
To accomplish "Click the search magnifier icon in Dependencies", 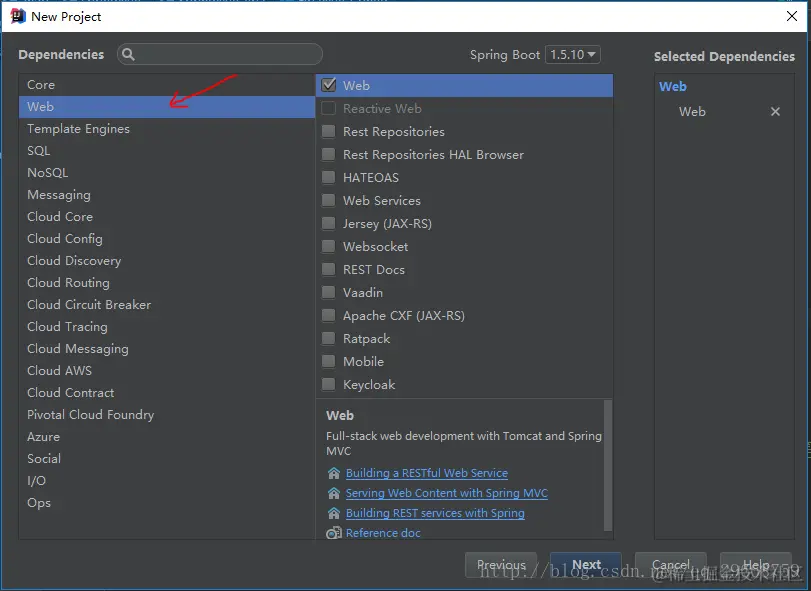I will tap(128, 54).
